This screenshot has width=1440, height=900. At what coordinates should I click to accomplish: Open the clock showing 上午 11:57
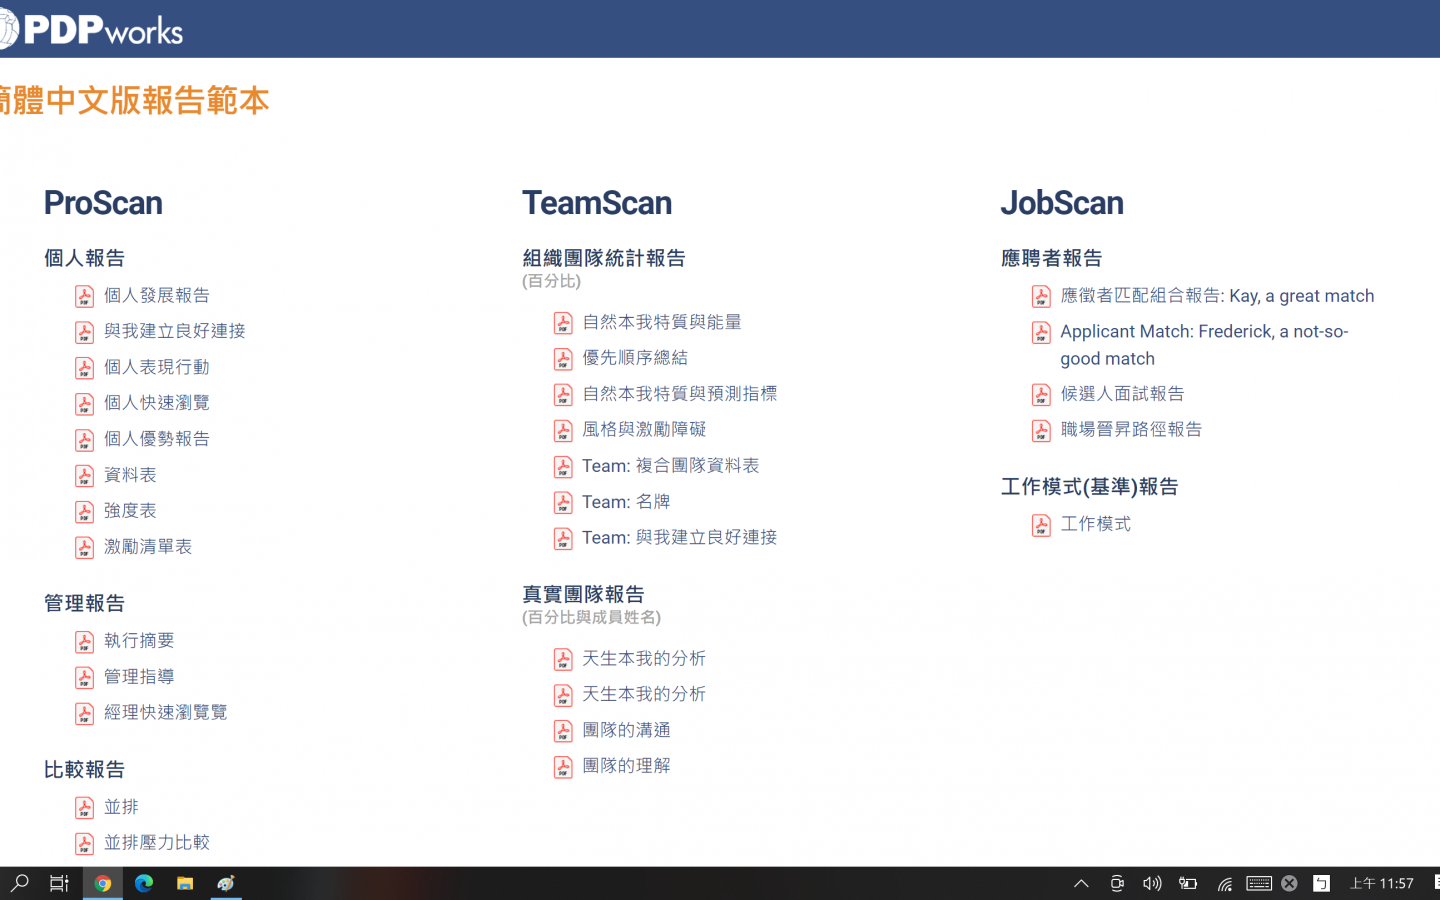tap(1382, 883)
